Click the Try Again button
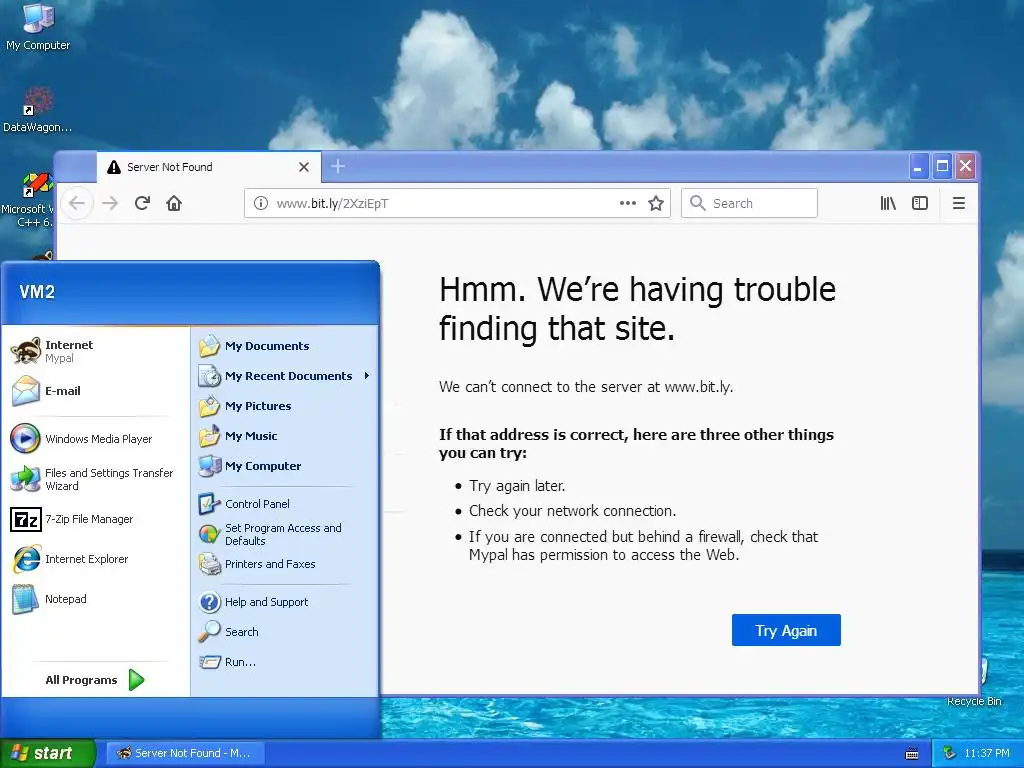This screenshot has width=1024, height=768. coord(786,630)
